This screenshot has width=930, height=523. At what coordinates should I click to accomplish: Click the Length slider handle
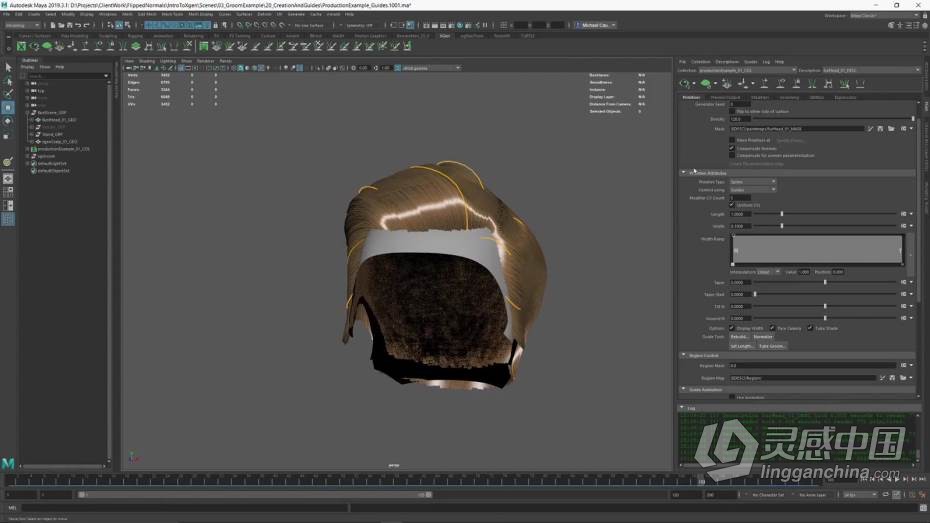(782, 214)
